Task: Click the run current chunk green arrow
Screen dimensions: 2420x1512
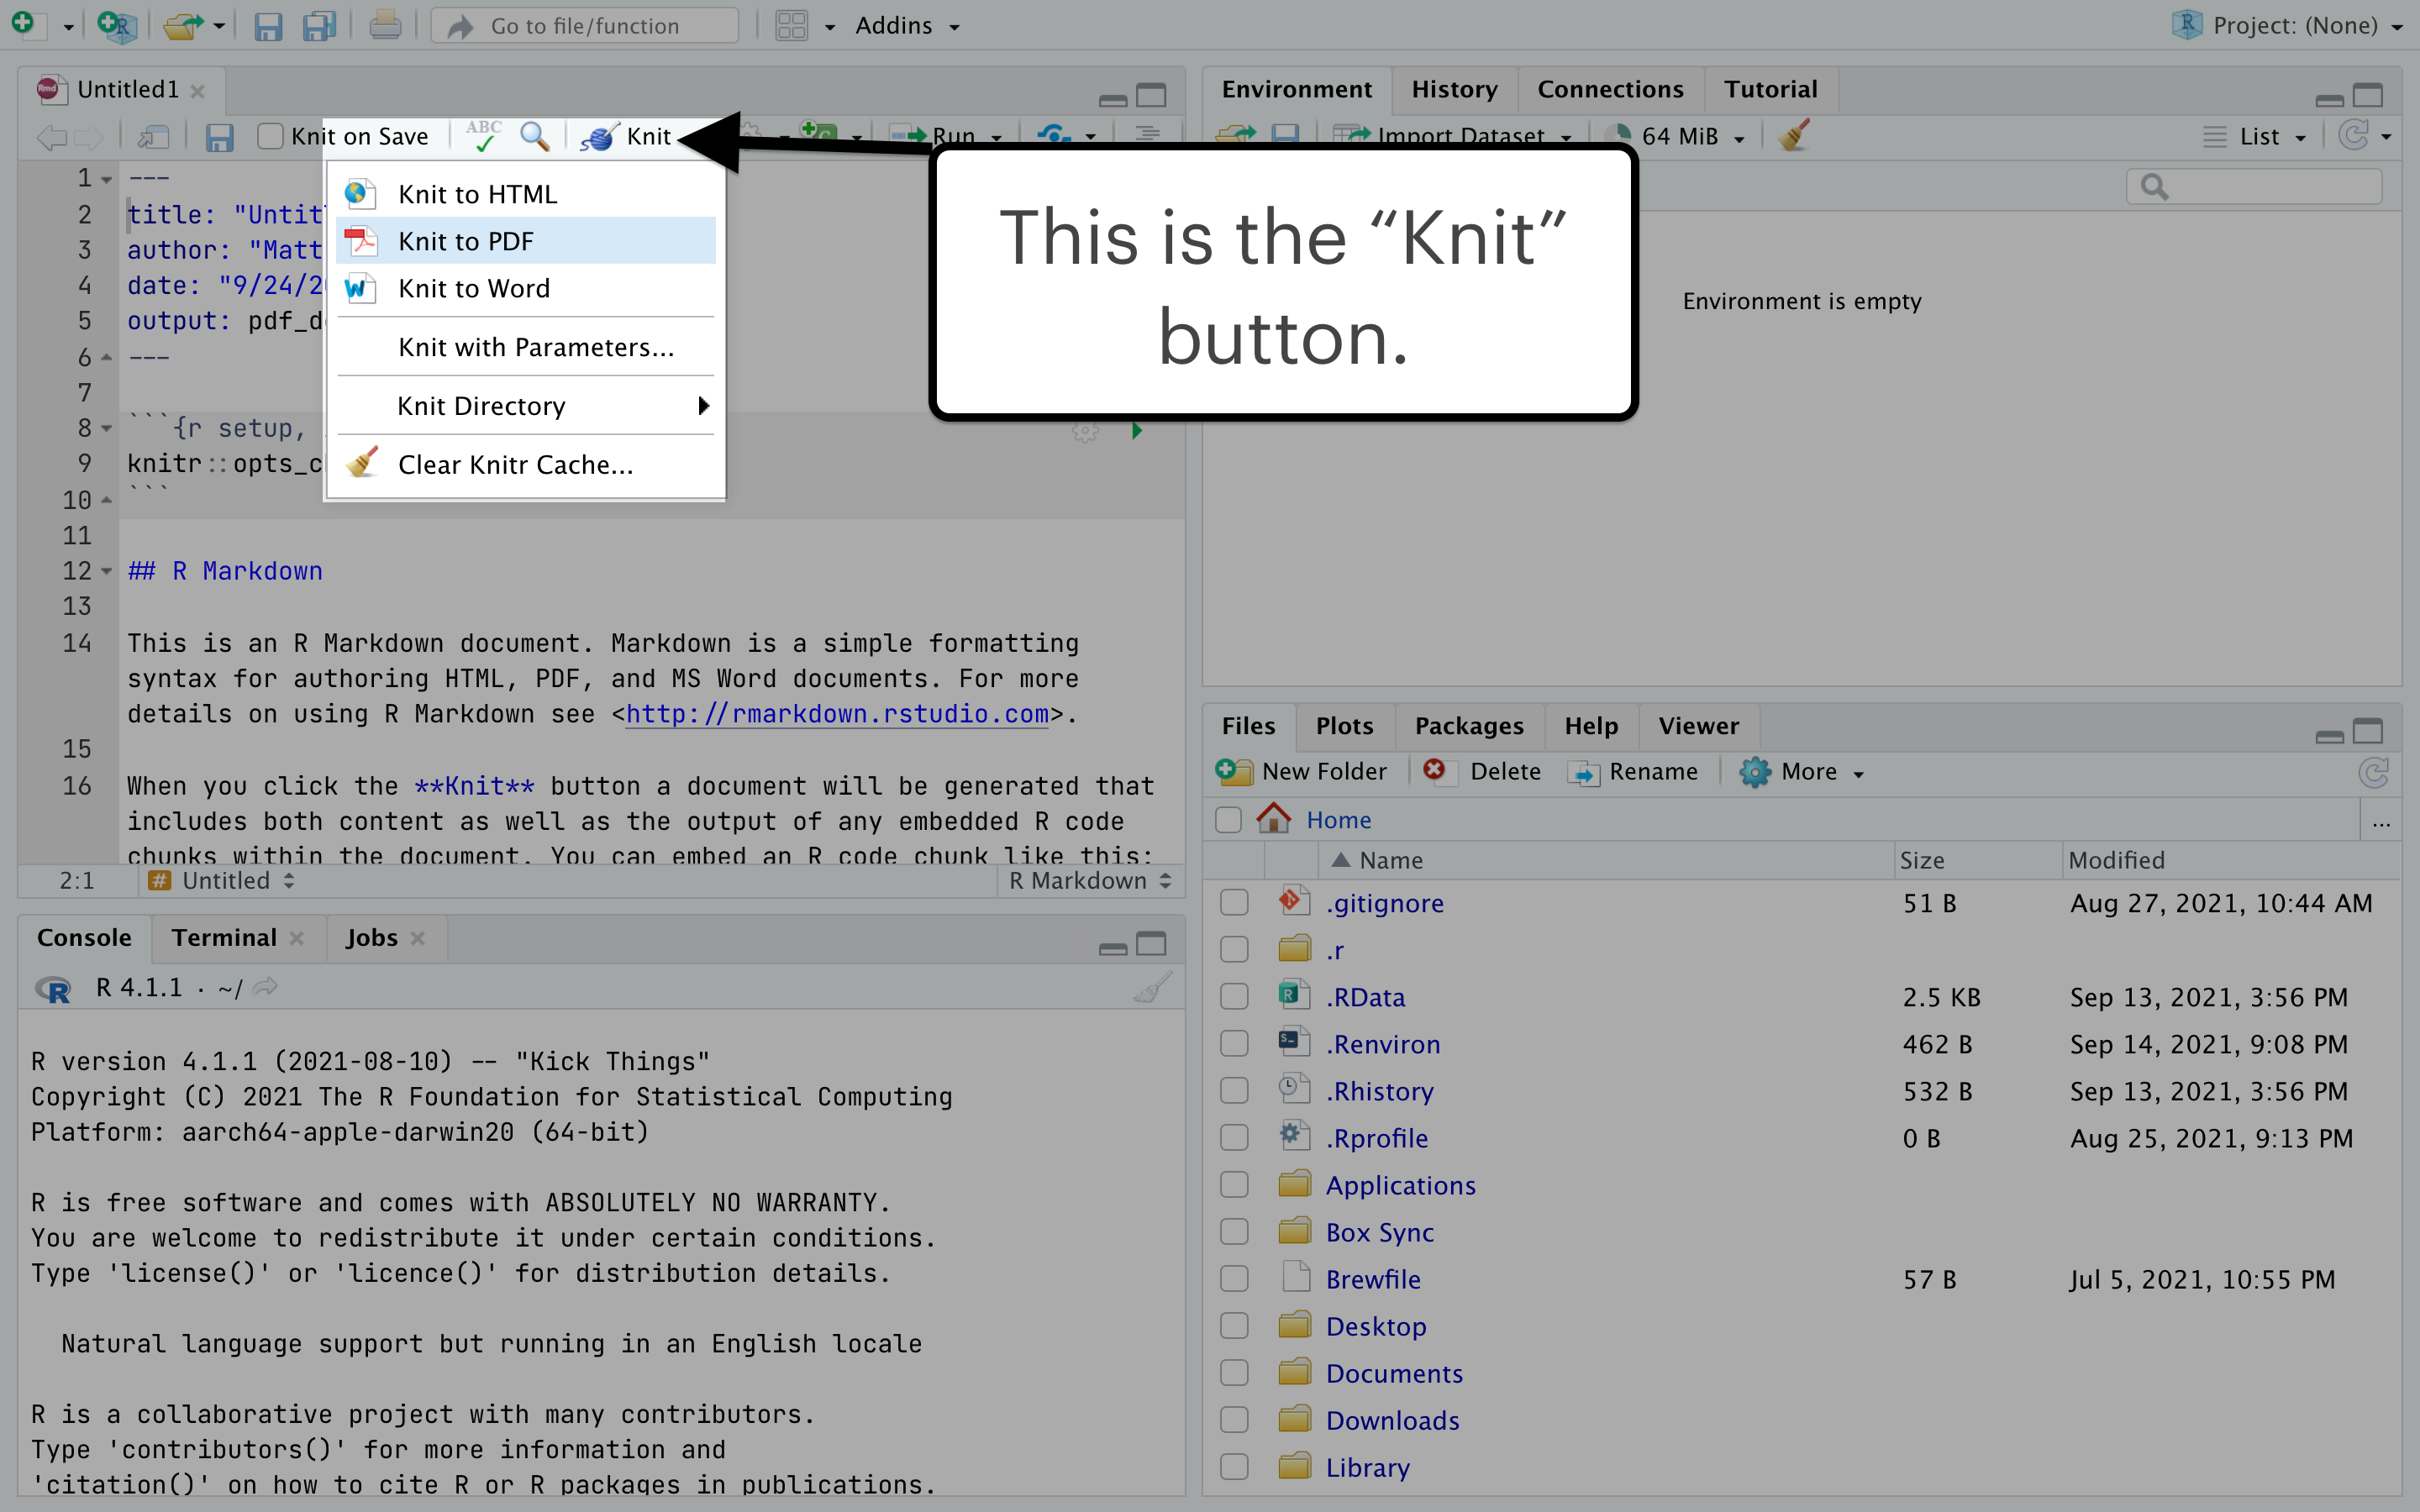Action: click(x=1136, y=431)
